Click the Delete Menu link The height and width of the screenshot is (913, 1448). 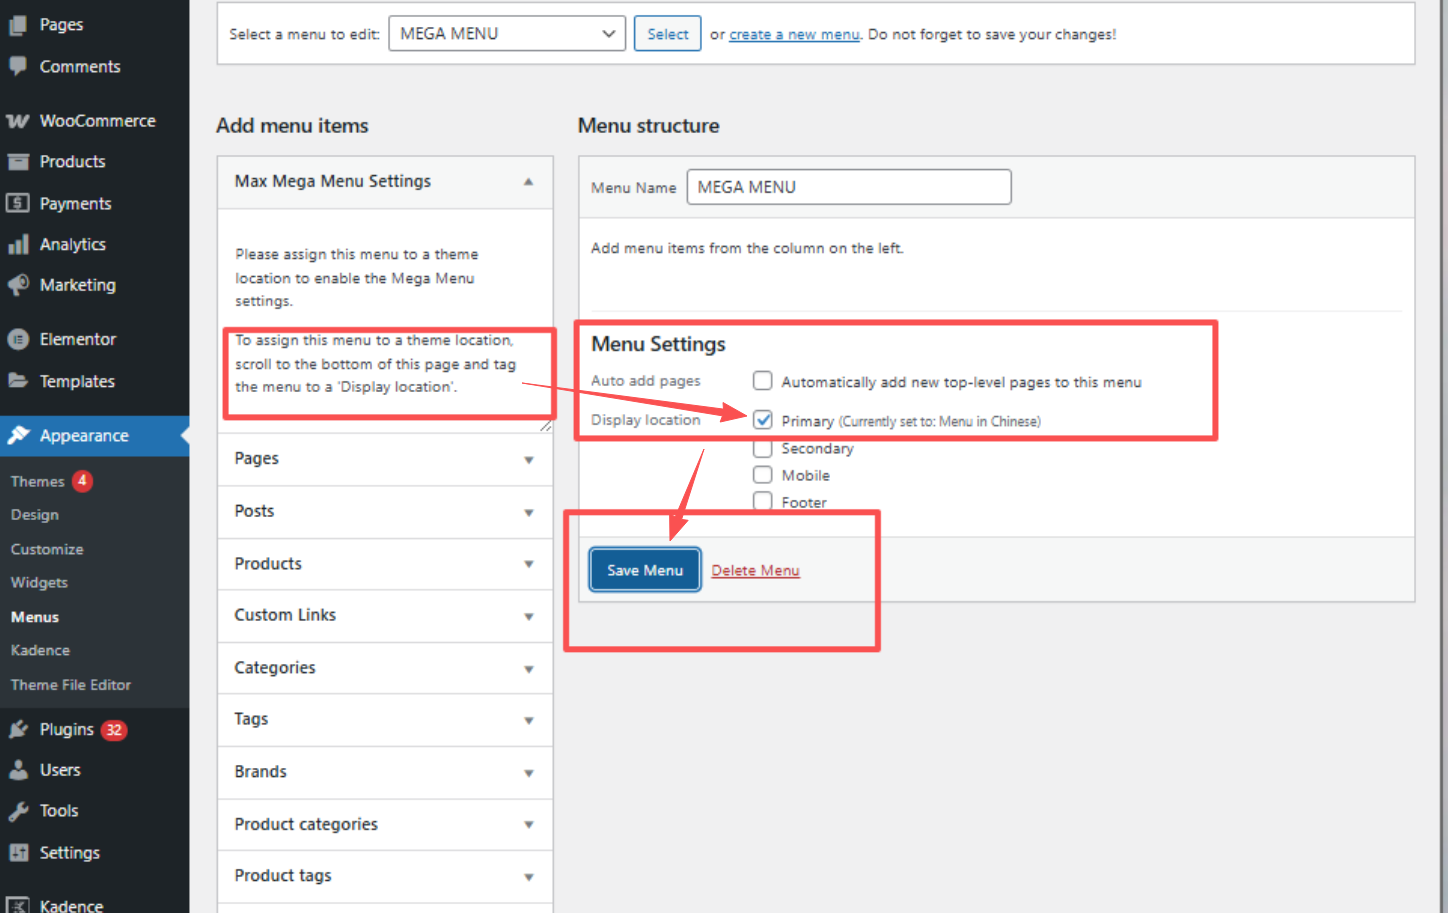pyautogui.click(x=755, y=571)
